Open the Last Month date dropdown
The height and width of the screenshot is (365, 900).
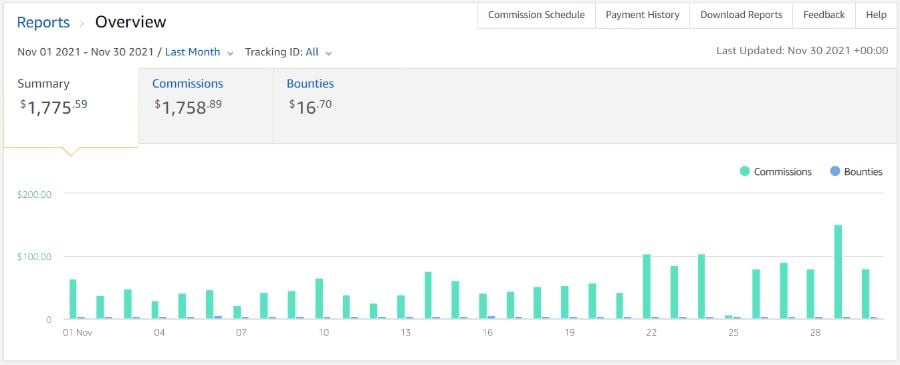pos(192,52)
